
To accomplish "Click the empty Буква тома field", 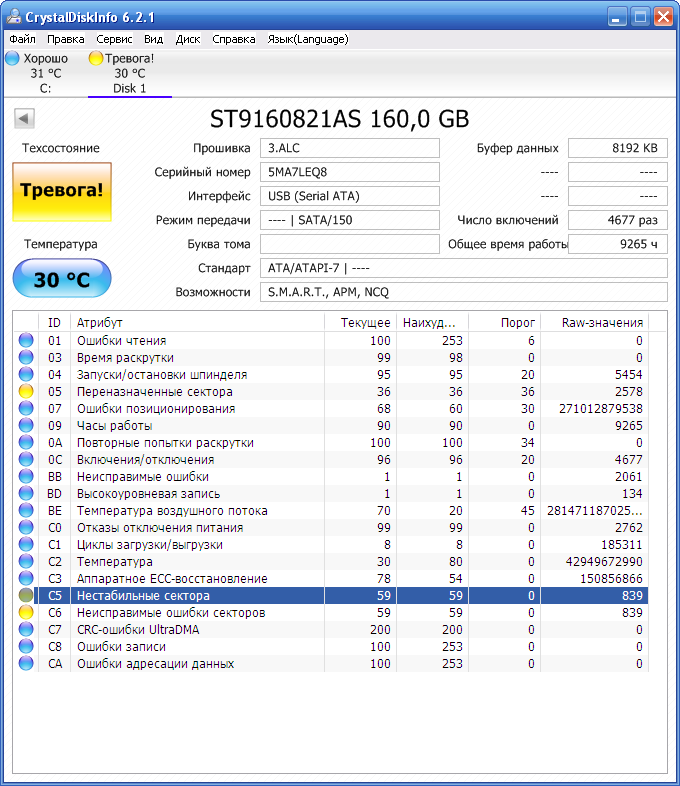I will click(350, 244).
